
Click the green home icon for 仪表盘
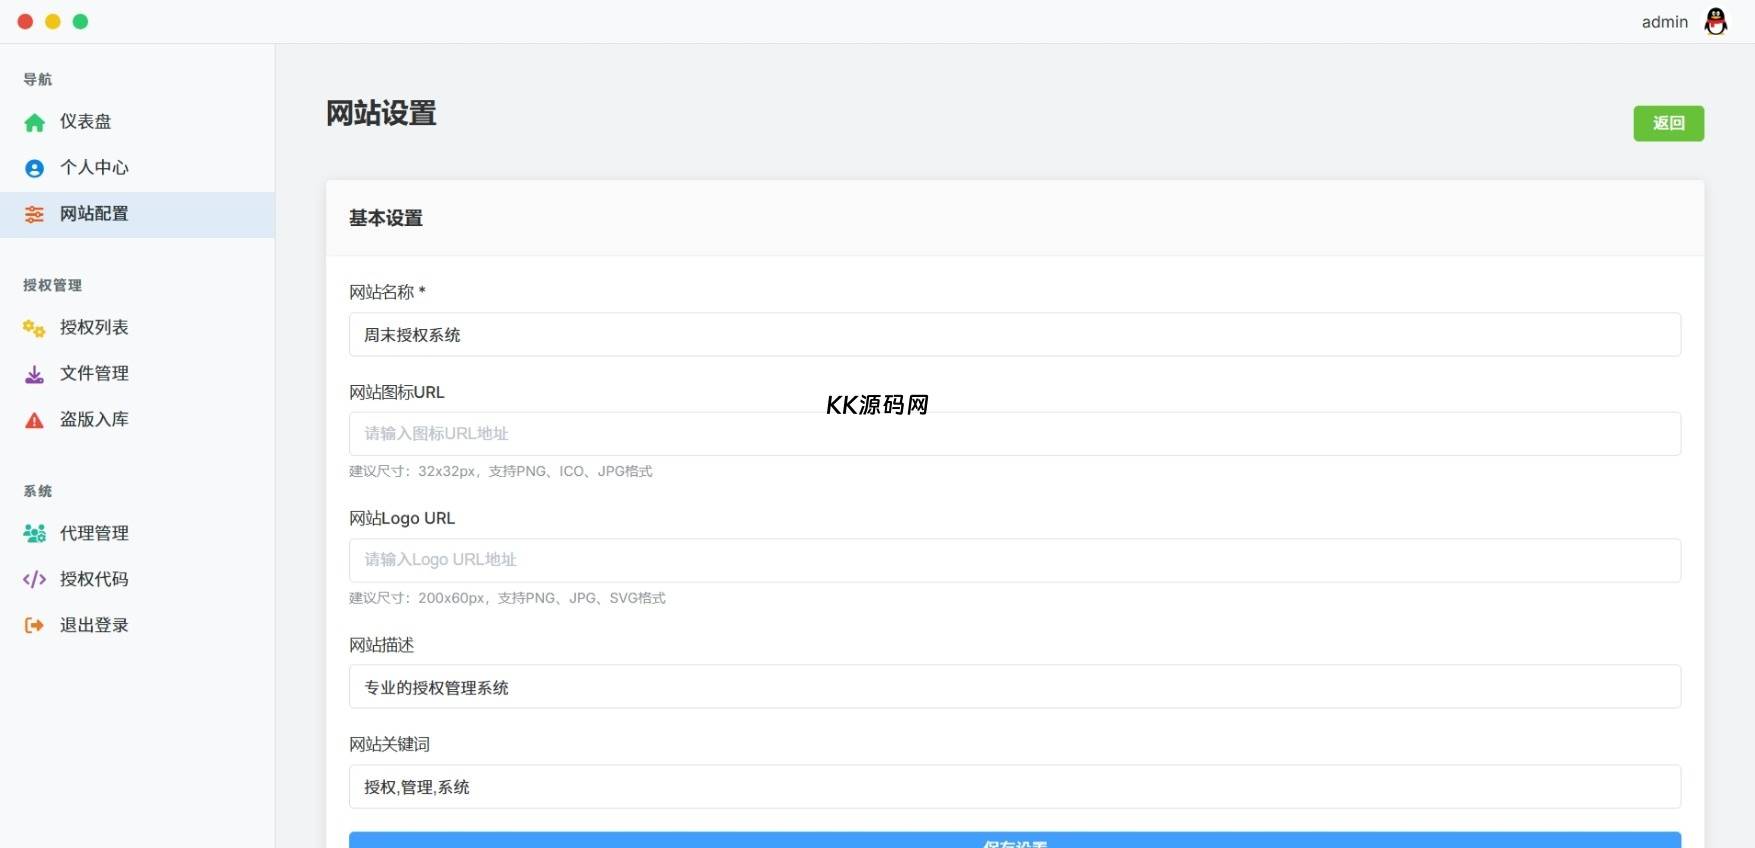(x=35, y=122)
